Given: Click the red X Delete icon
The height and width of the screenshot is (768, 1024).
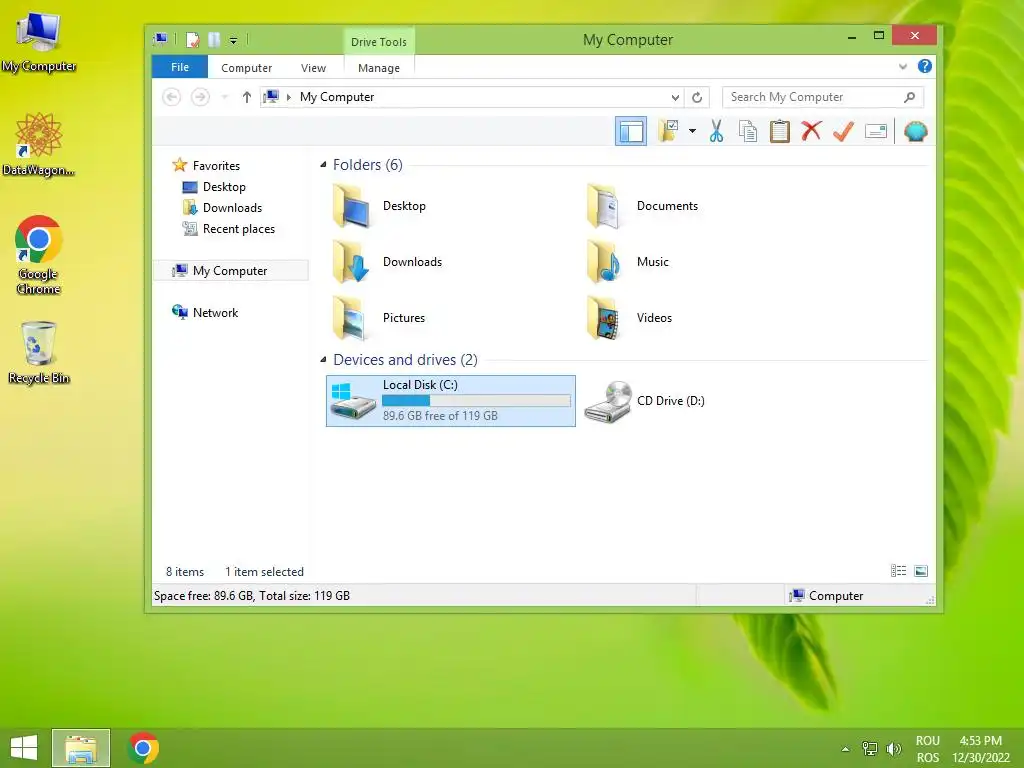Looking at the screenshot, I should point(811,131).
